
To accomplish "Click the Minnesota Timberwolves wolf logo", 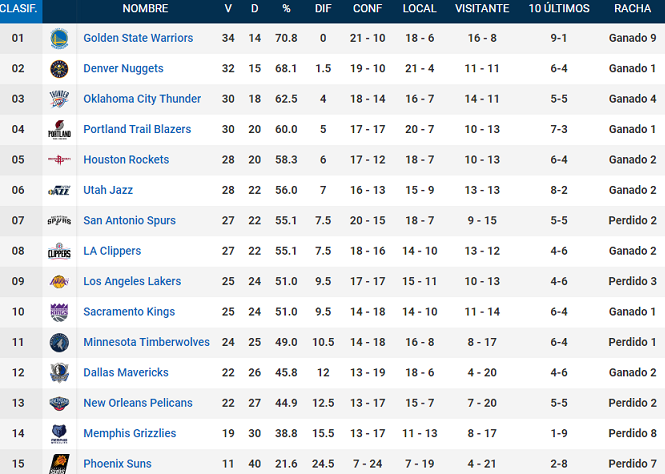I will coord(59,343).
